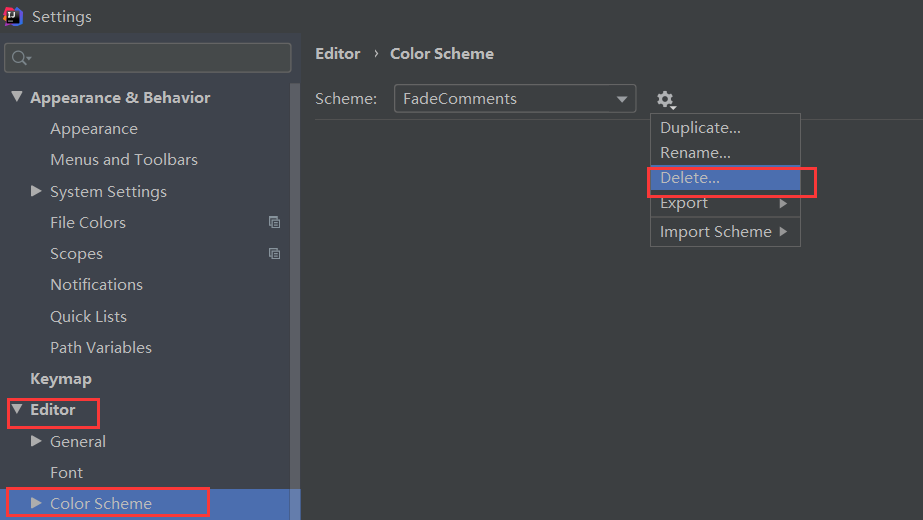This screenshot has height=520, width=923.
Task: Click the Scheme: label text
Action: coord(346,98)
